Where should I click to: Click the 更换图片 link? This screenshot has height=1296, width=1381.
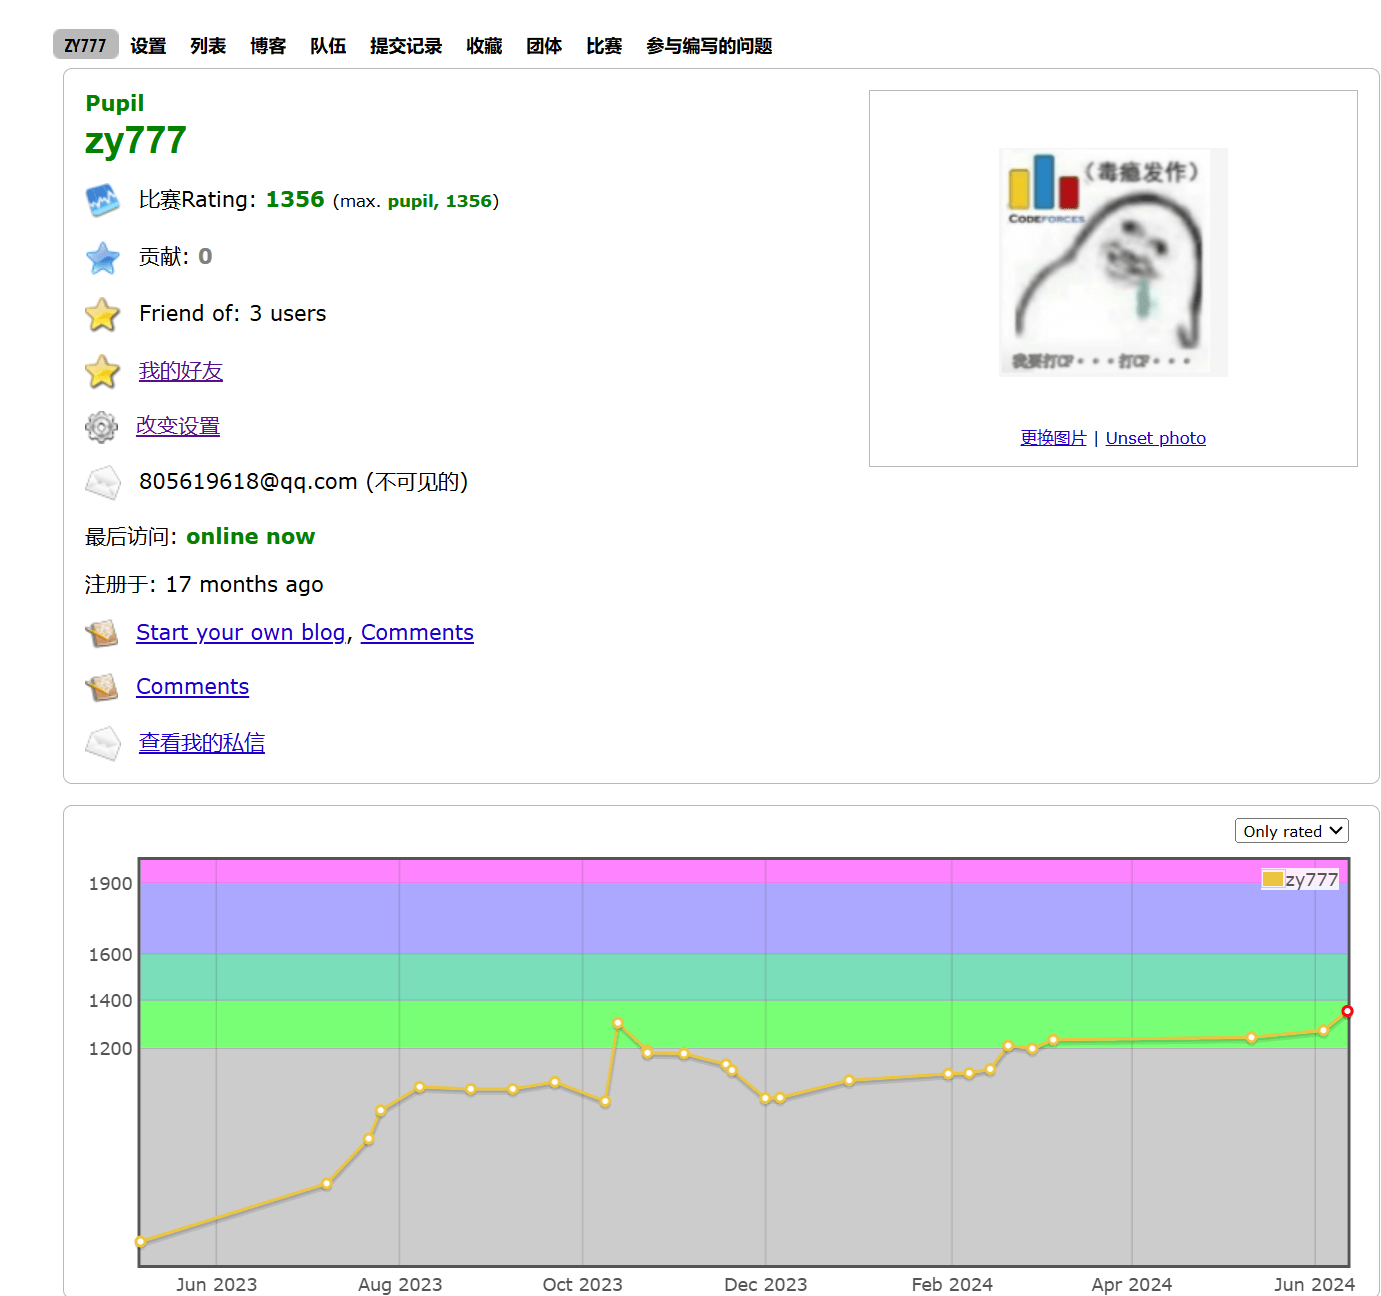[1053, 438]
